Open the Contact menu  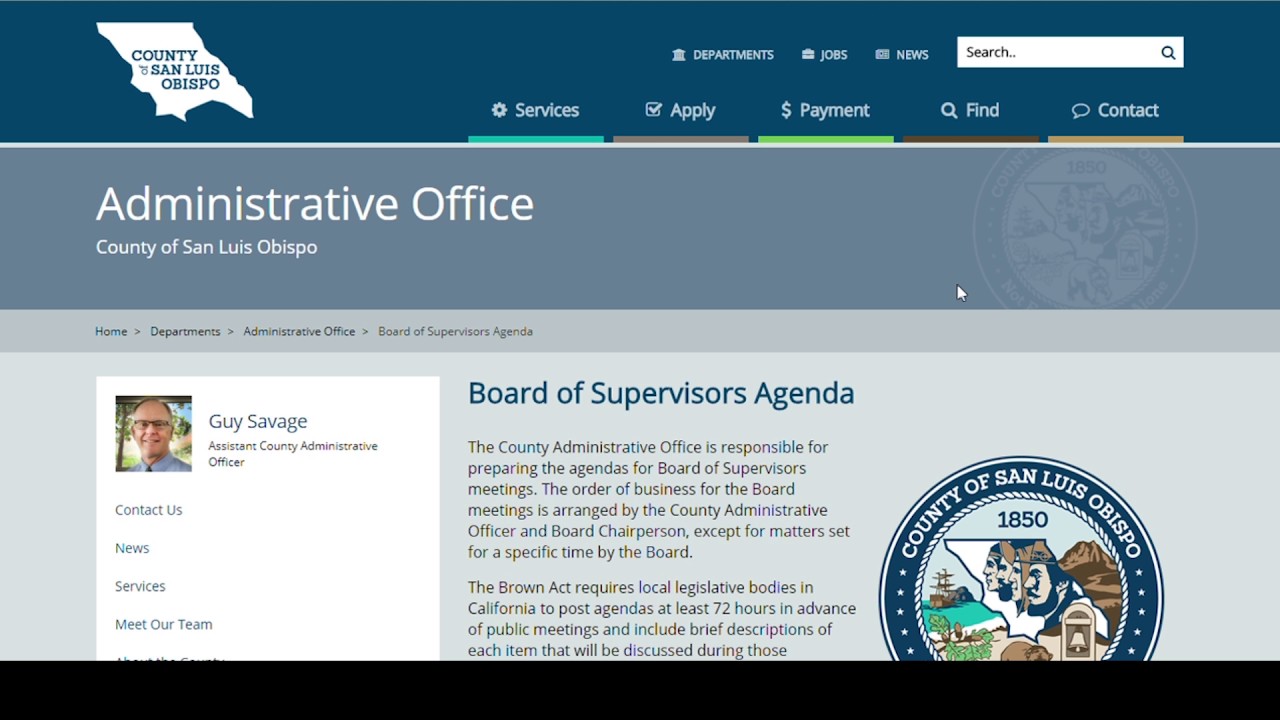click(1116, 111)
